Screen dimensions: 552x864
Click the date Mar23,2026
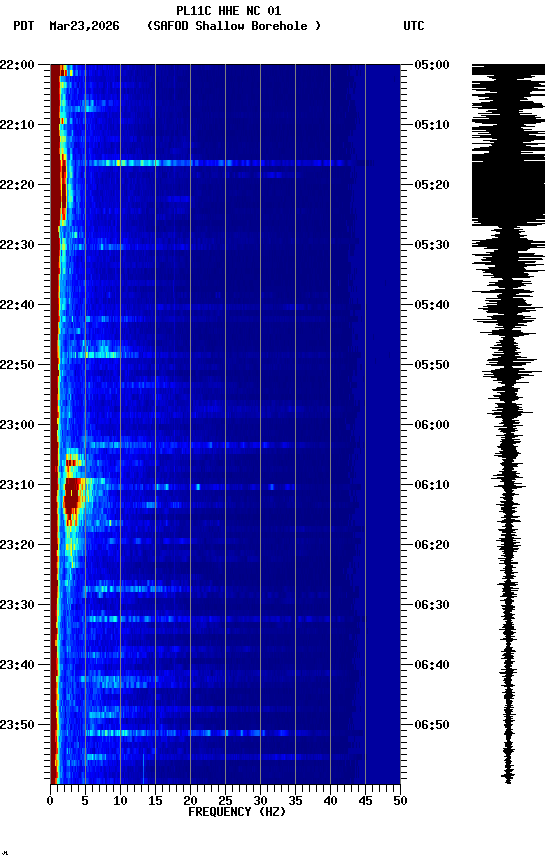click(x=84, y=26)
